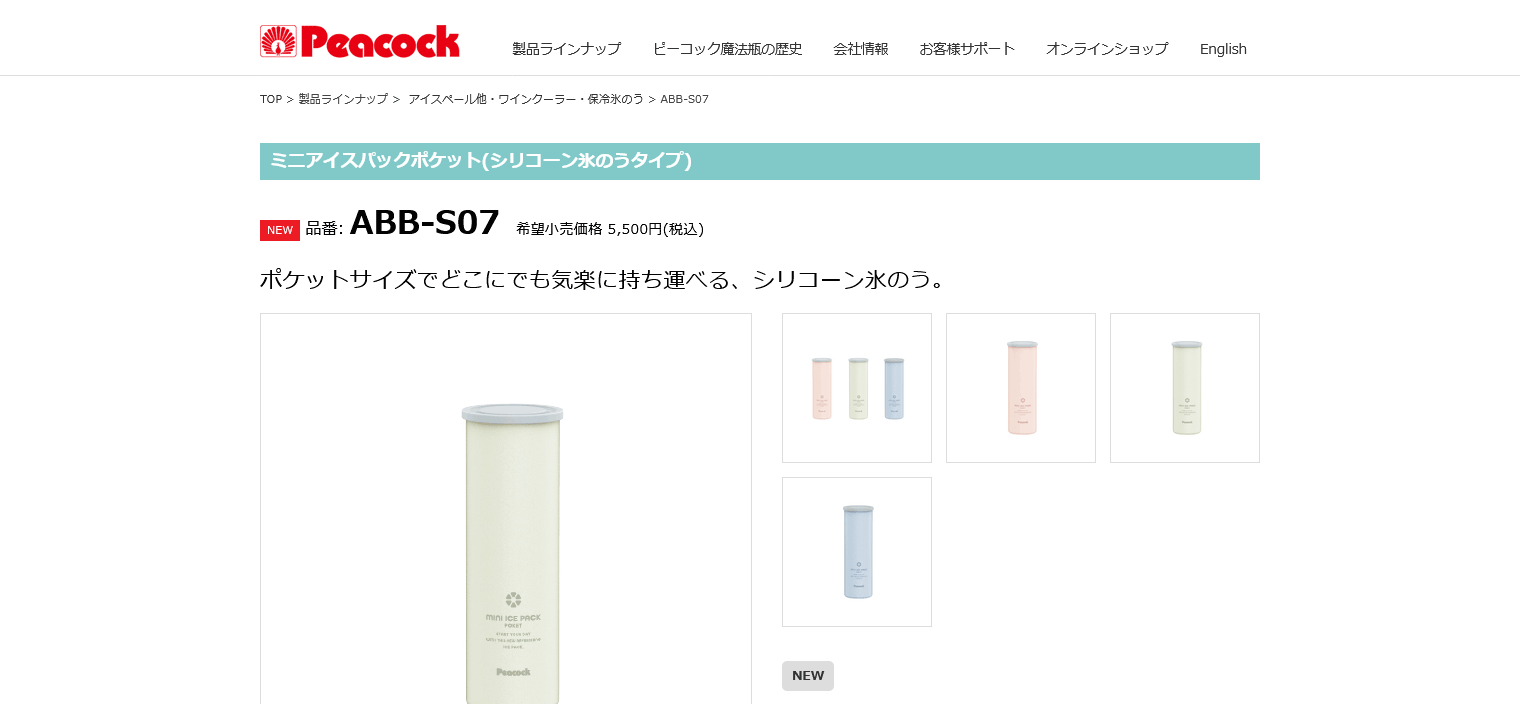Open ピーコック魔法瓶の歴史 in the navigation
The width and height of the screenshot is (1520, 704).
[727, 49]
